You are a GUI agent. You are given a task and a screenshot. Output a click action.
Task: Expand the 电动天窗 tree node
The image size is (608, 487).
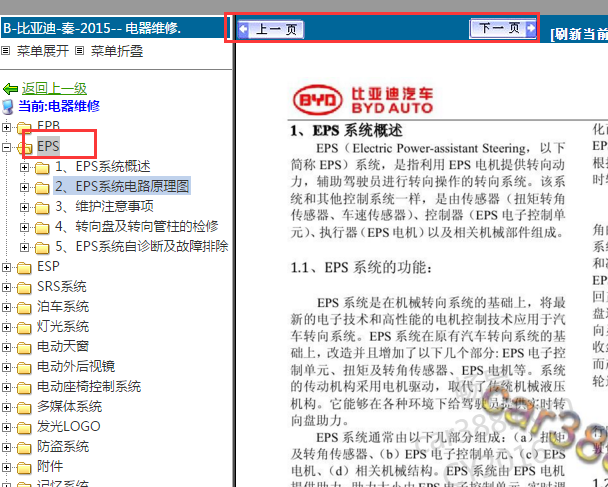click(x=6, y=347)
